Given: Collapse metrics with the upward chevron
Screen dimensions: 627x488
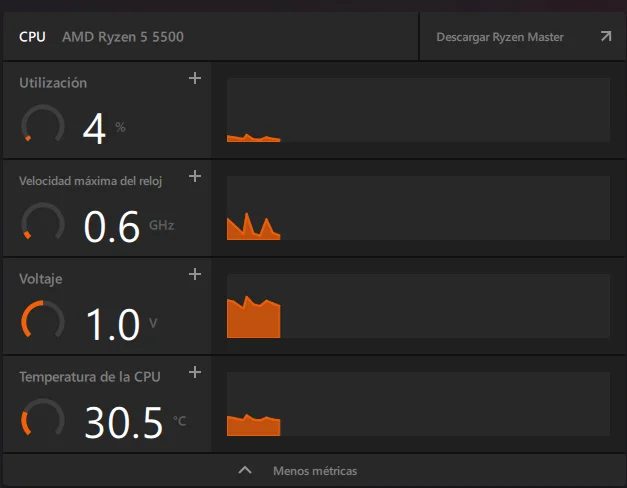Looking at the screenshot, I should [x=245, y=470].
